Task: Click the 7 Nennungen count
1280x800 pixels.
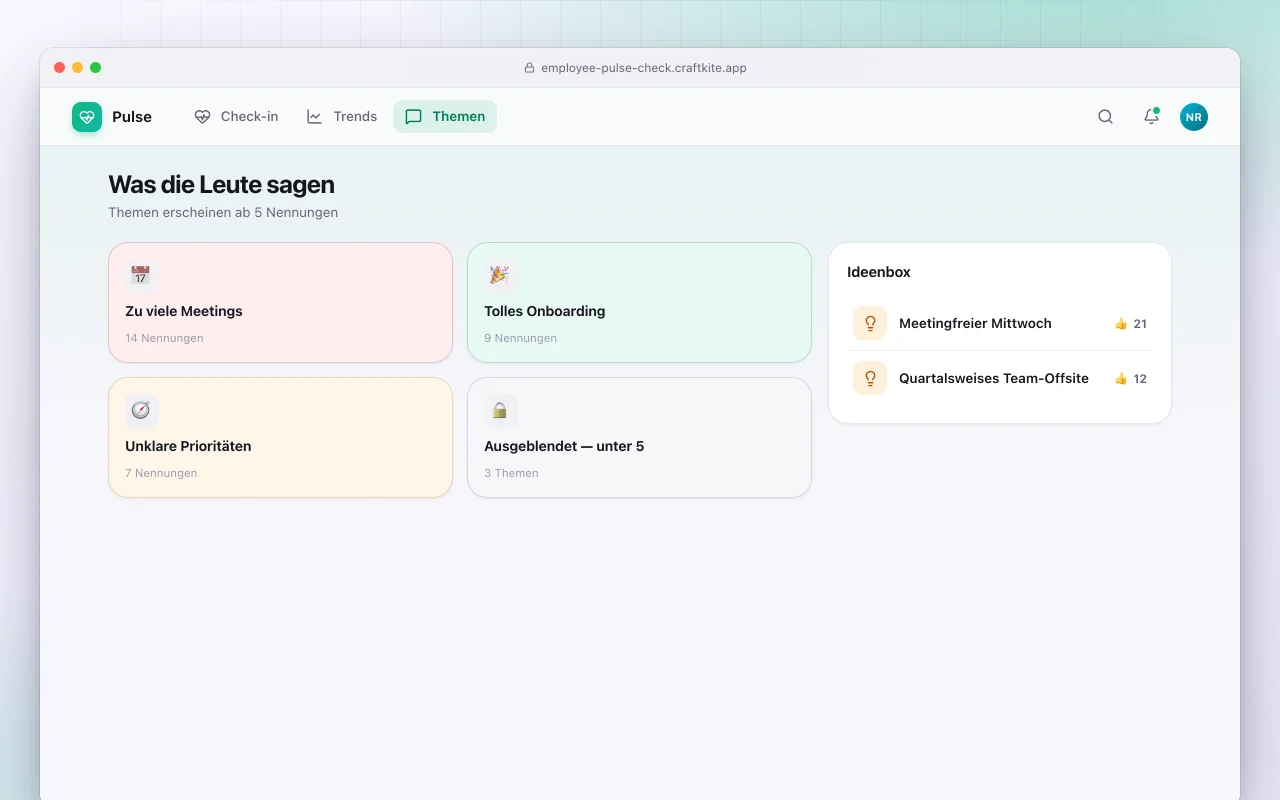Action: [161, 473]
